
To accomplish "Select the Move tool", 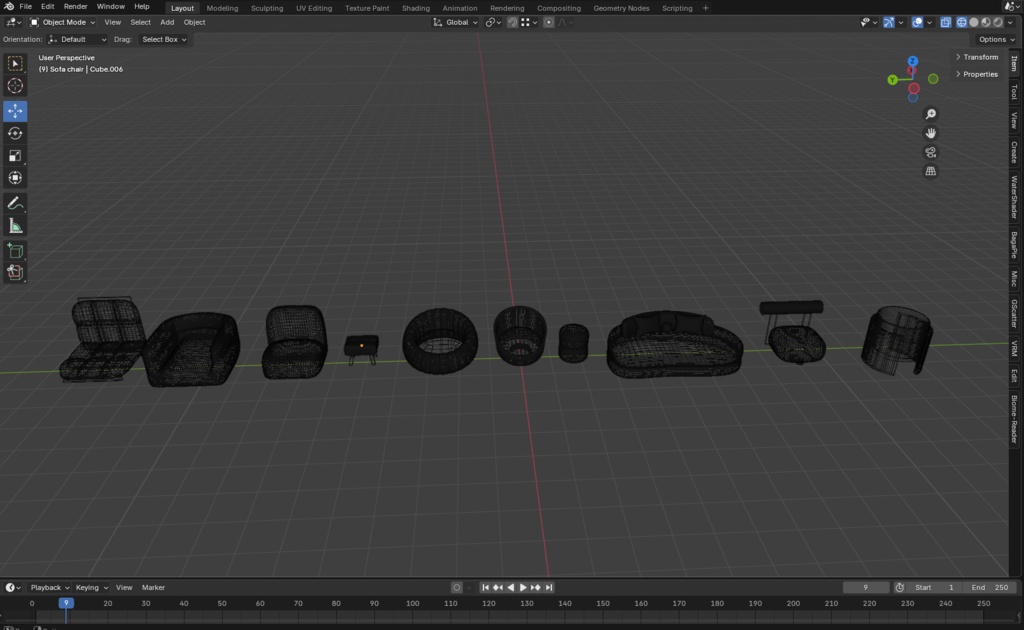I will [15, 111].
